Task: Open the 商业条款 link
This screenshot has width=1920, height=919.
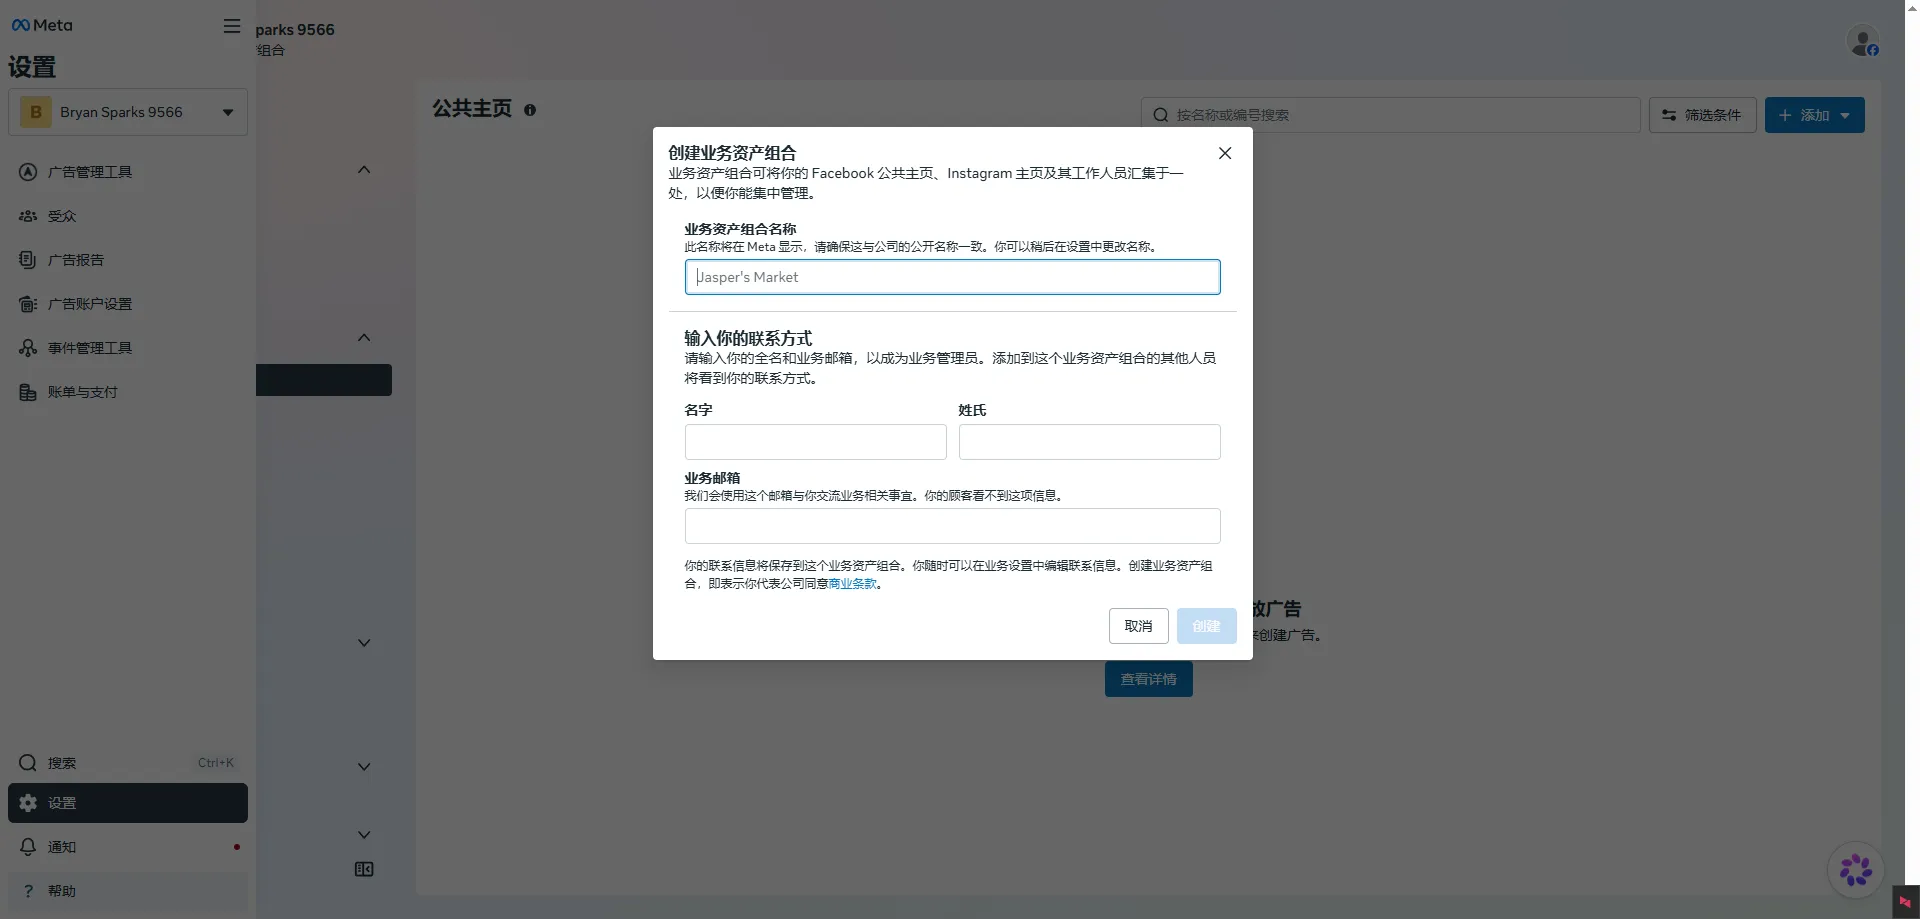Action: pos(852,584)
